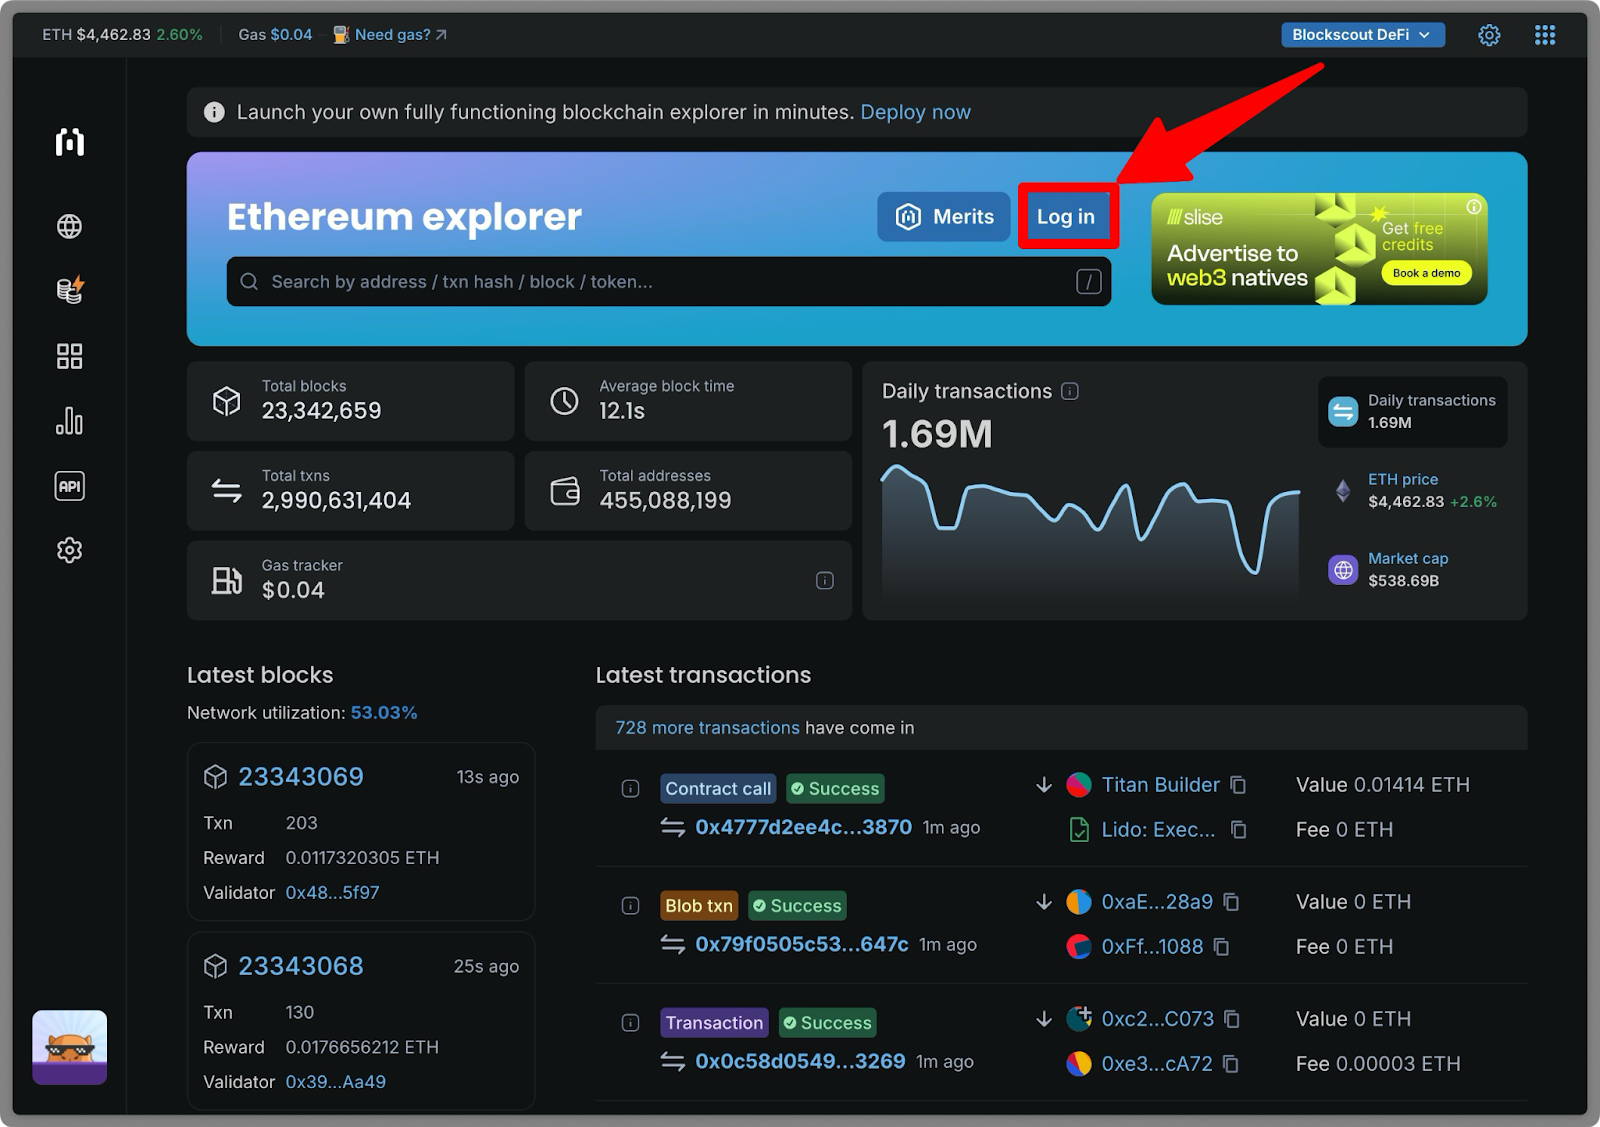Image resolution: width=1600 pixels, height=1127 pixels.
Task: Open the Average block time card
Action: click(x=688, y=401)
